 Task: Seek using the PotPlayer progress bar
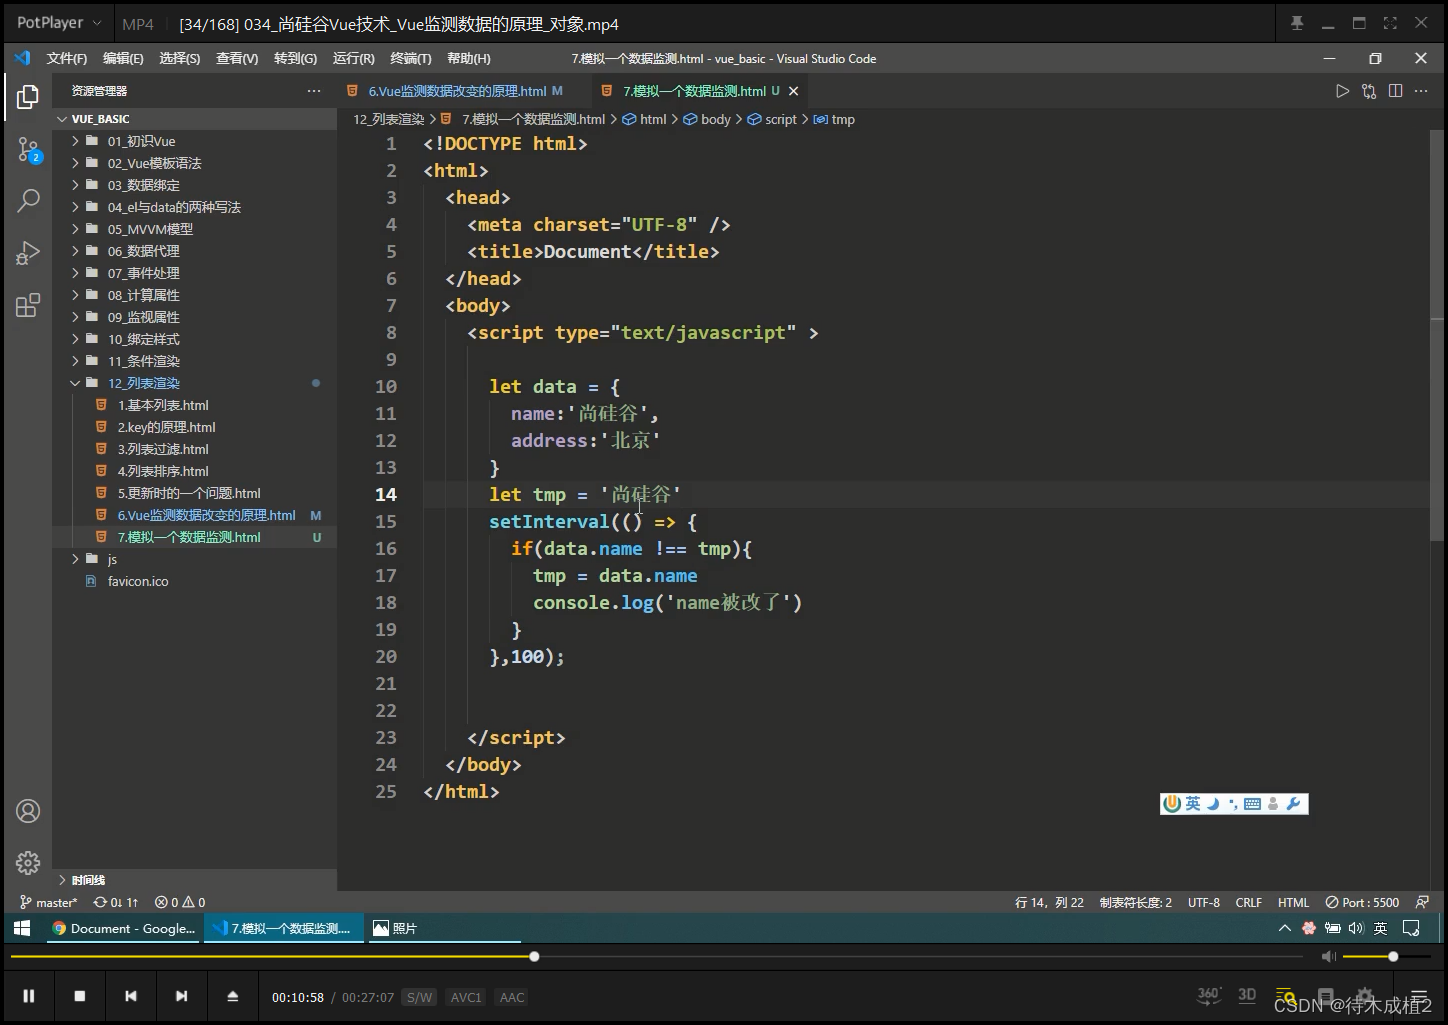[655, 957]
